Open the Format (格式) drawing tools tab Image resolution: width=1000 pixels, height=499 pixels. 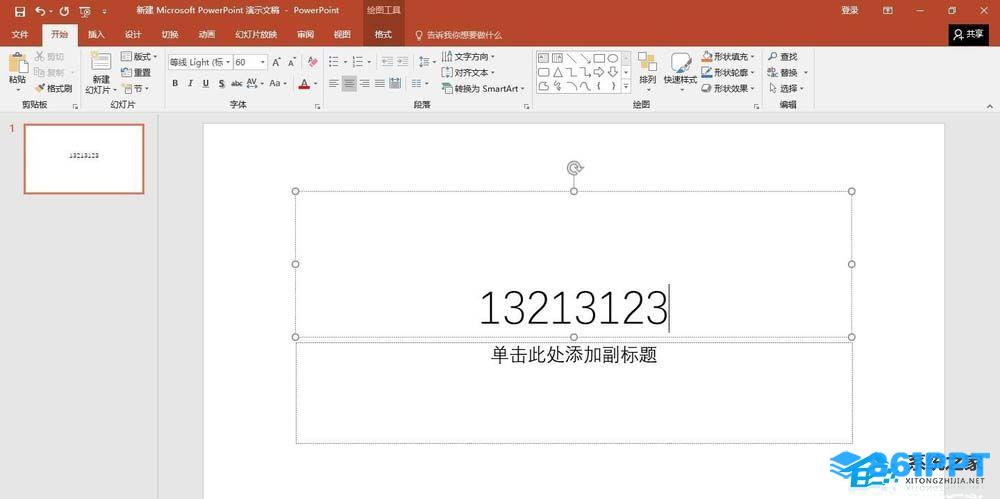click(x=383, y=34)
